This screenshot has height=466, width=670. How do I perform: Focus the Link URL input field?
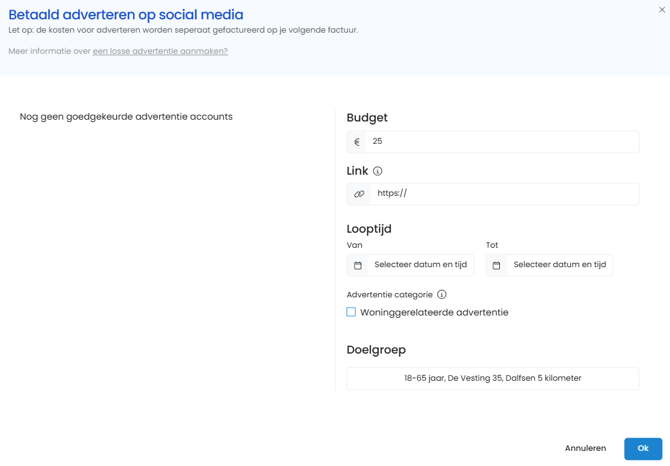505,194
